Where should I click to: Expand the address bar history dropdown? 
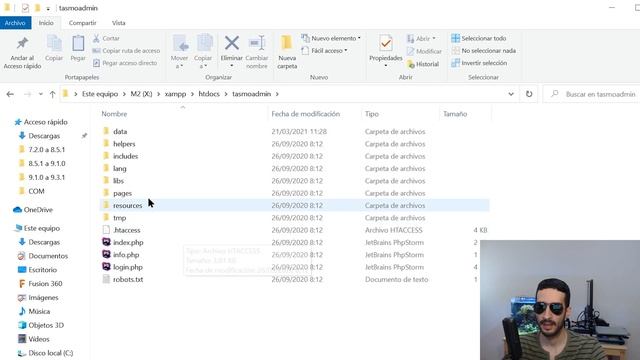[511, 94]
